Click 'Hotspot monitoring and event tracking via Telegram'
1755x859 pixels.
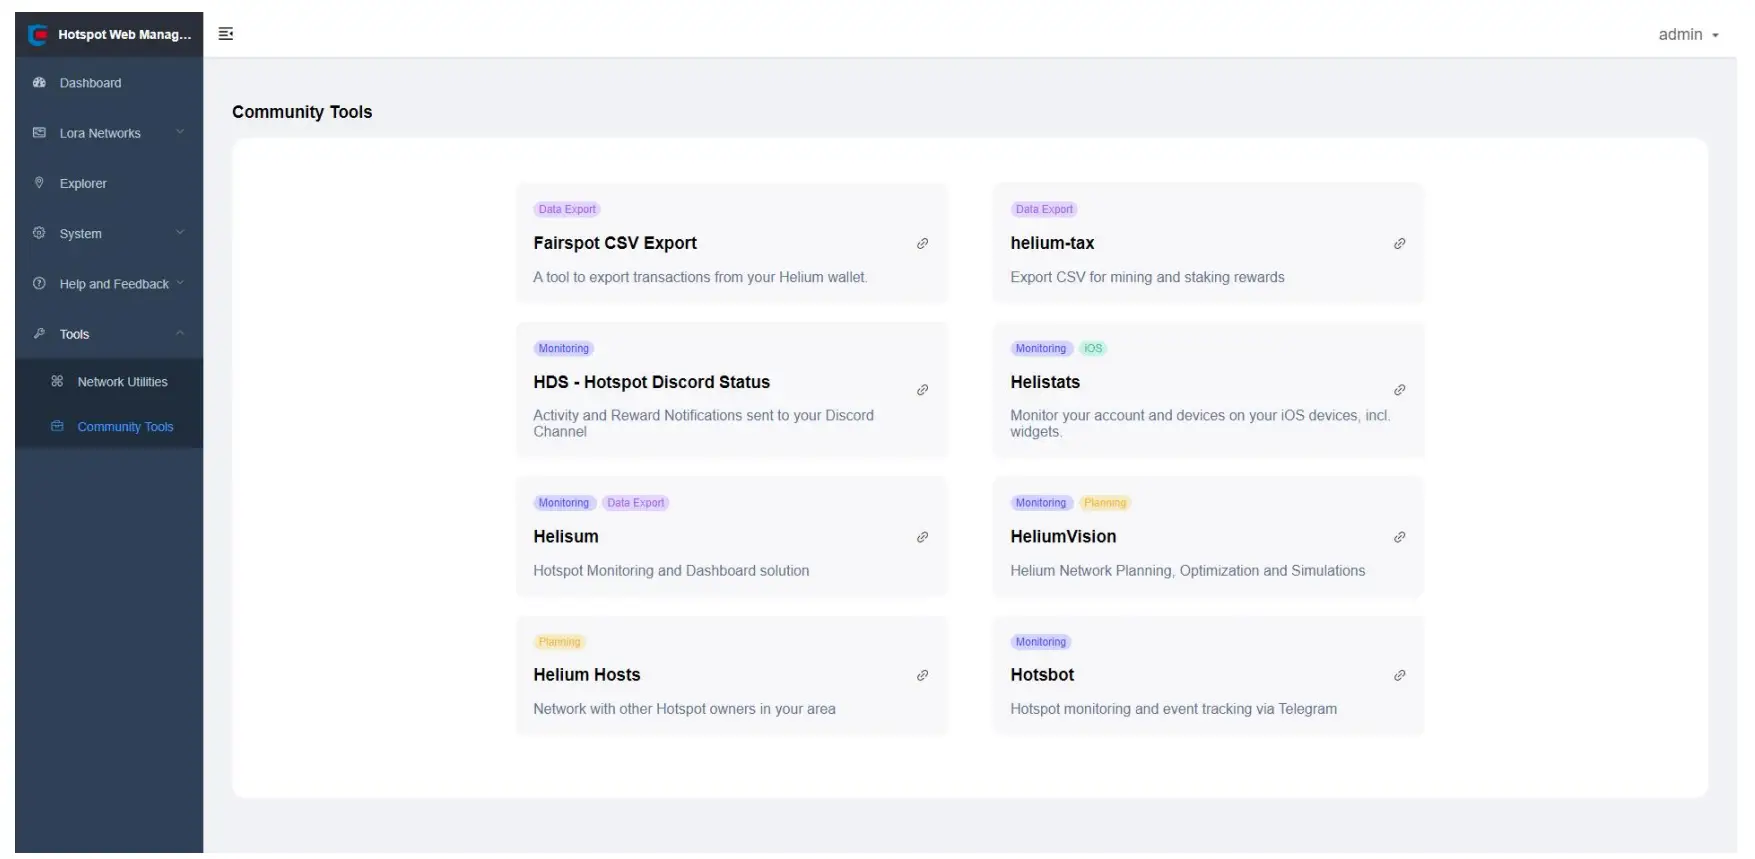tap(1173, 709)
